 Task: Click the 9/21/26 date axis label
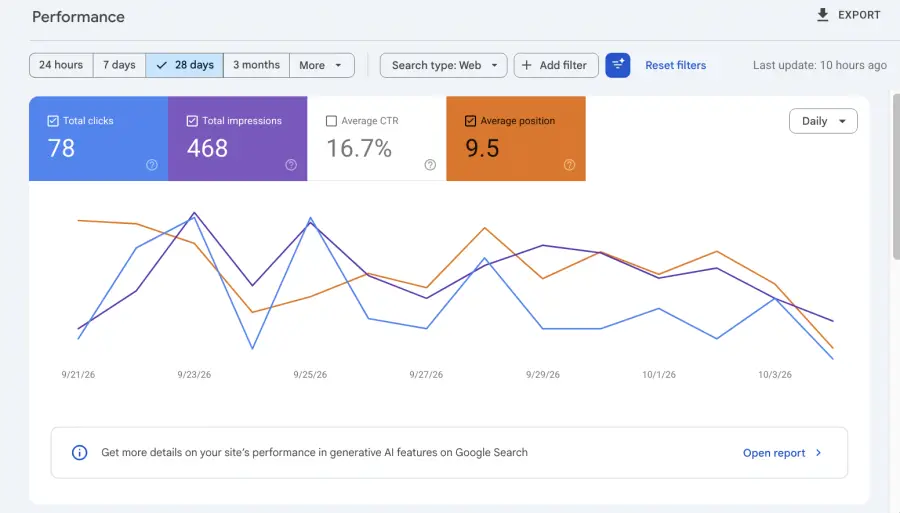click(x=78, y=375)
